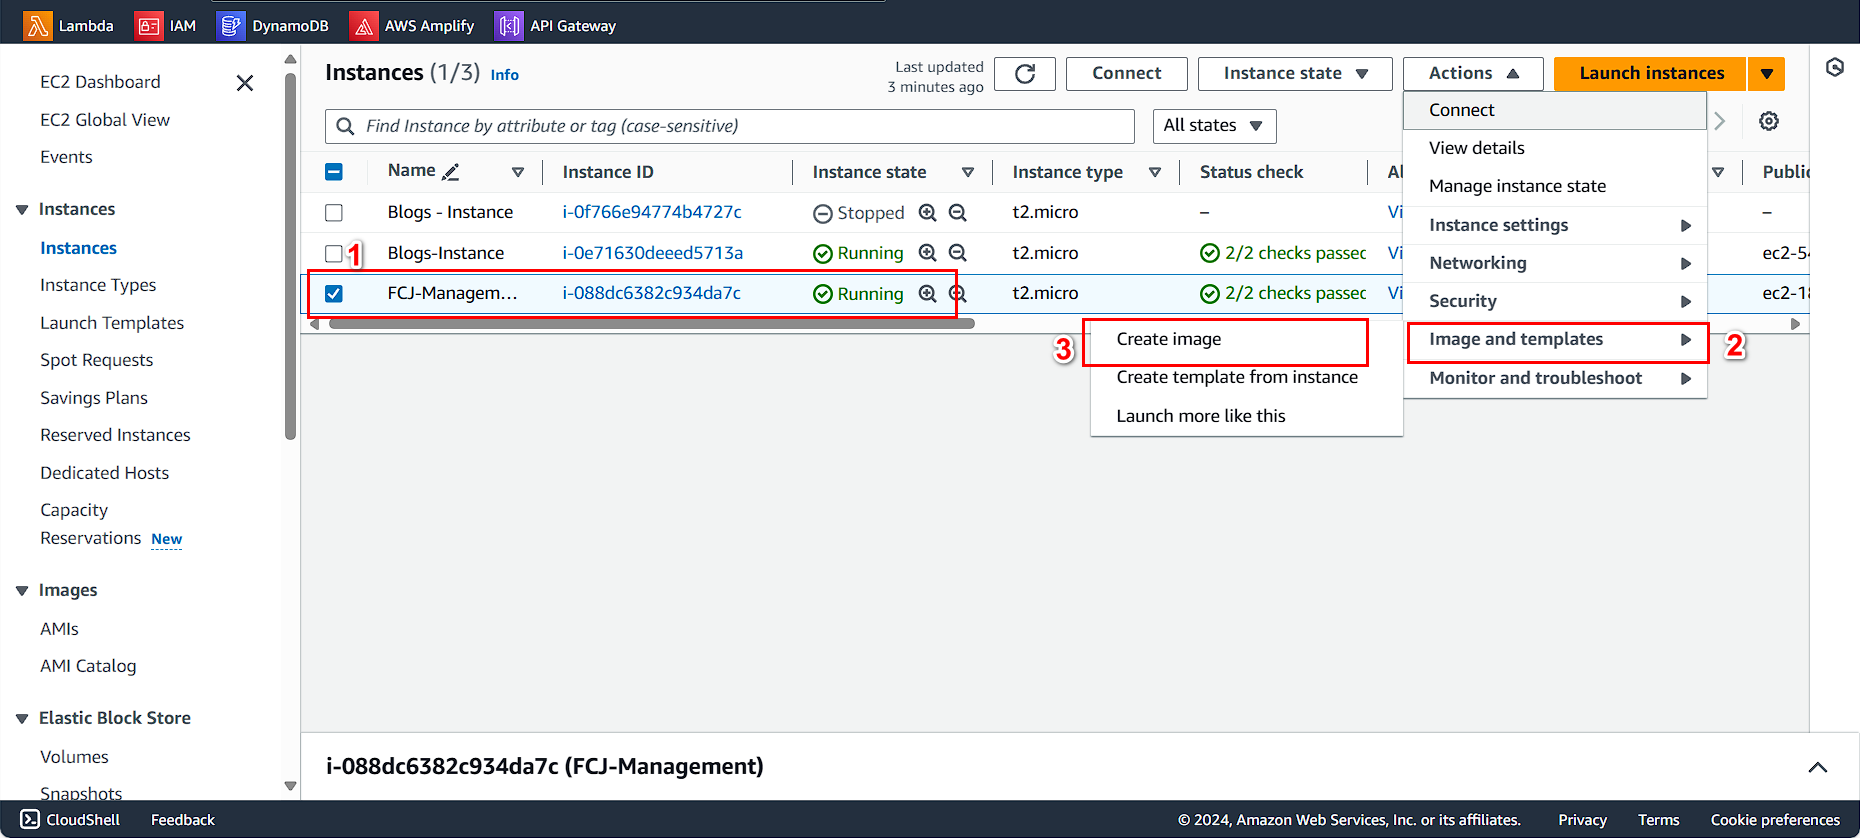The image size is (1860, 838).
Task: Open AMIs in the sidebar
Action: [59, 629]
